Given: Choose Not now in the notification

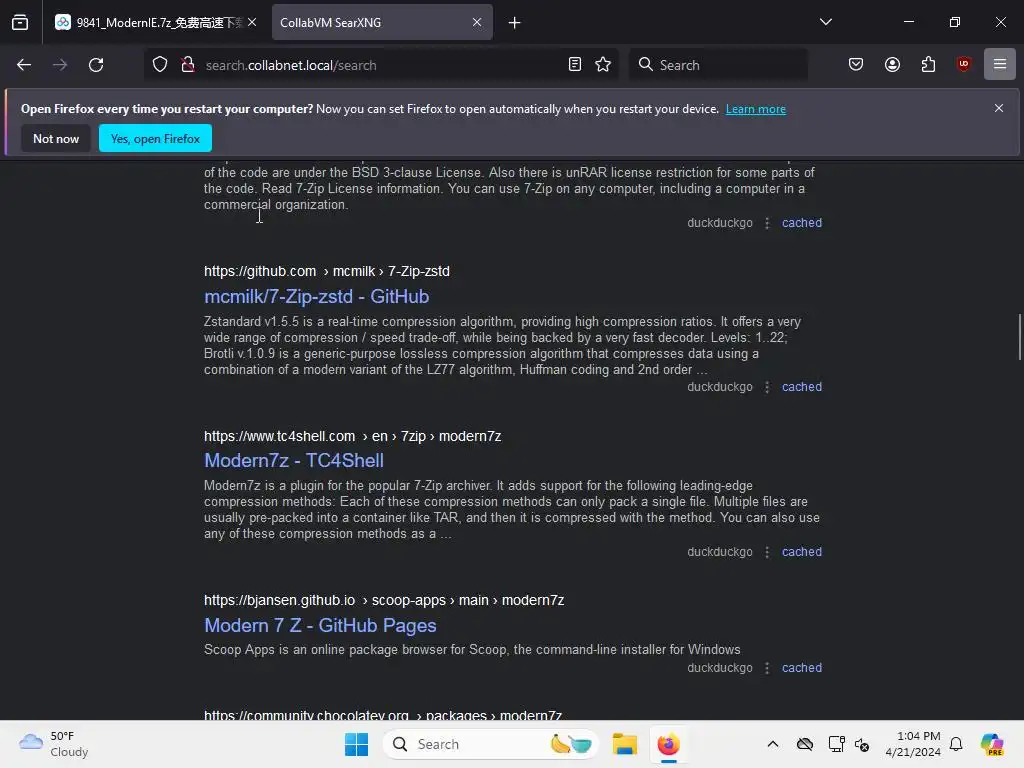Looking at the screenshot, I should [x=56, y=138].
